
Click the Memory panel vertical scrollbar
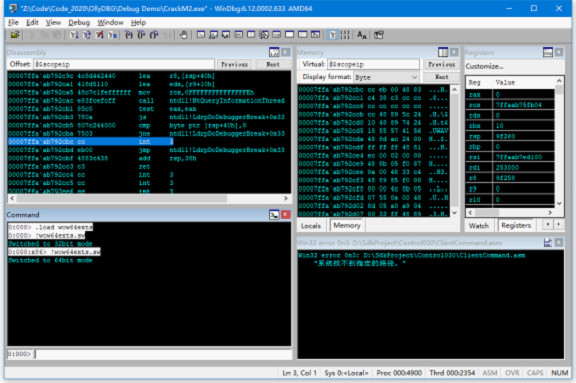point(454,151)
